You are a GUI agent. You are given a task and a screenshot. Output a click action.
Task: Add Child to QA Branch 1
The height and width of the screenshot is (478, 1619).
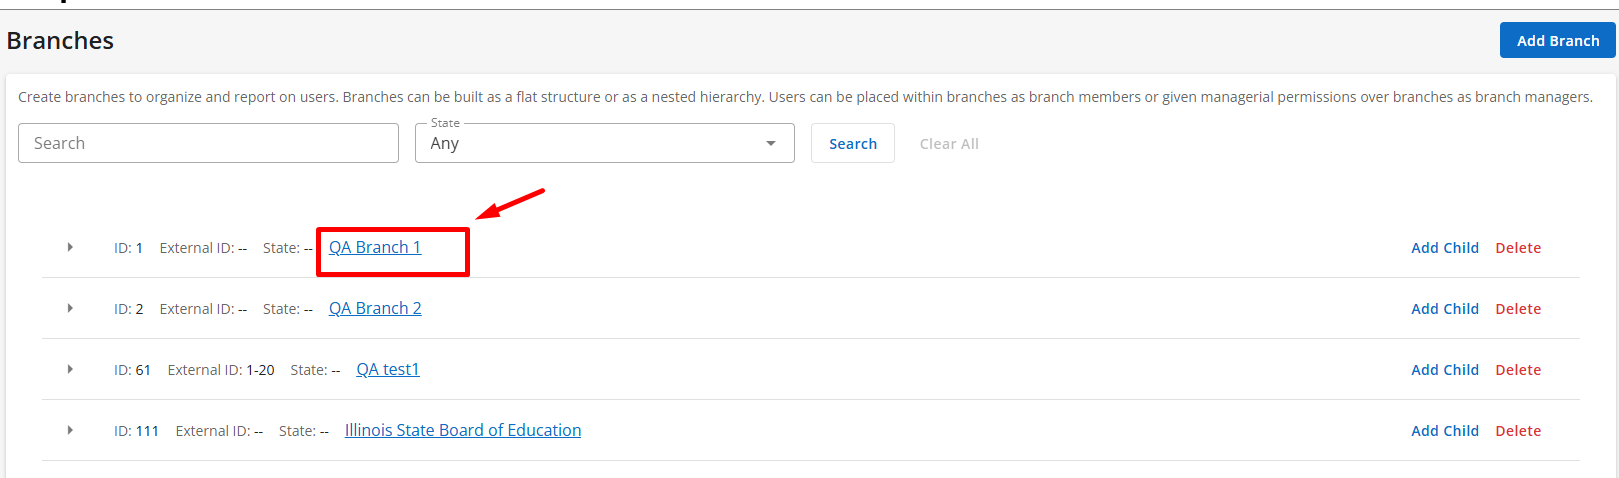coord(1444,248)
